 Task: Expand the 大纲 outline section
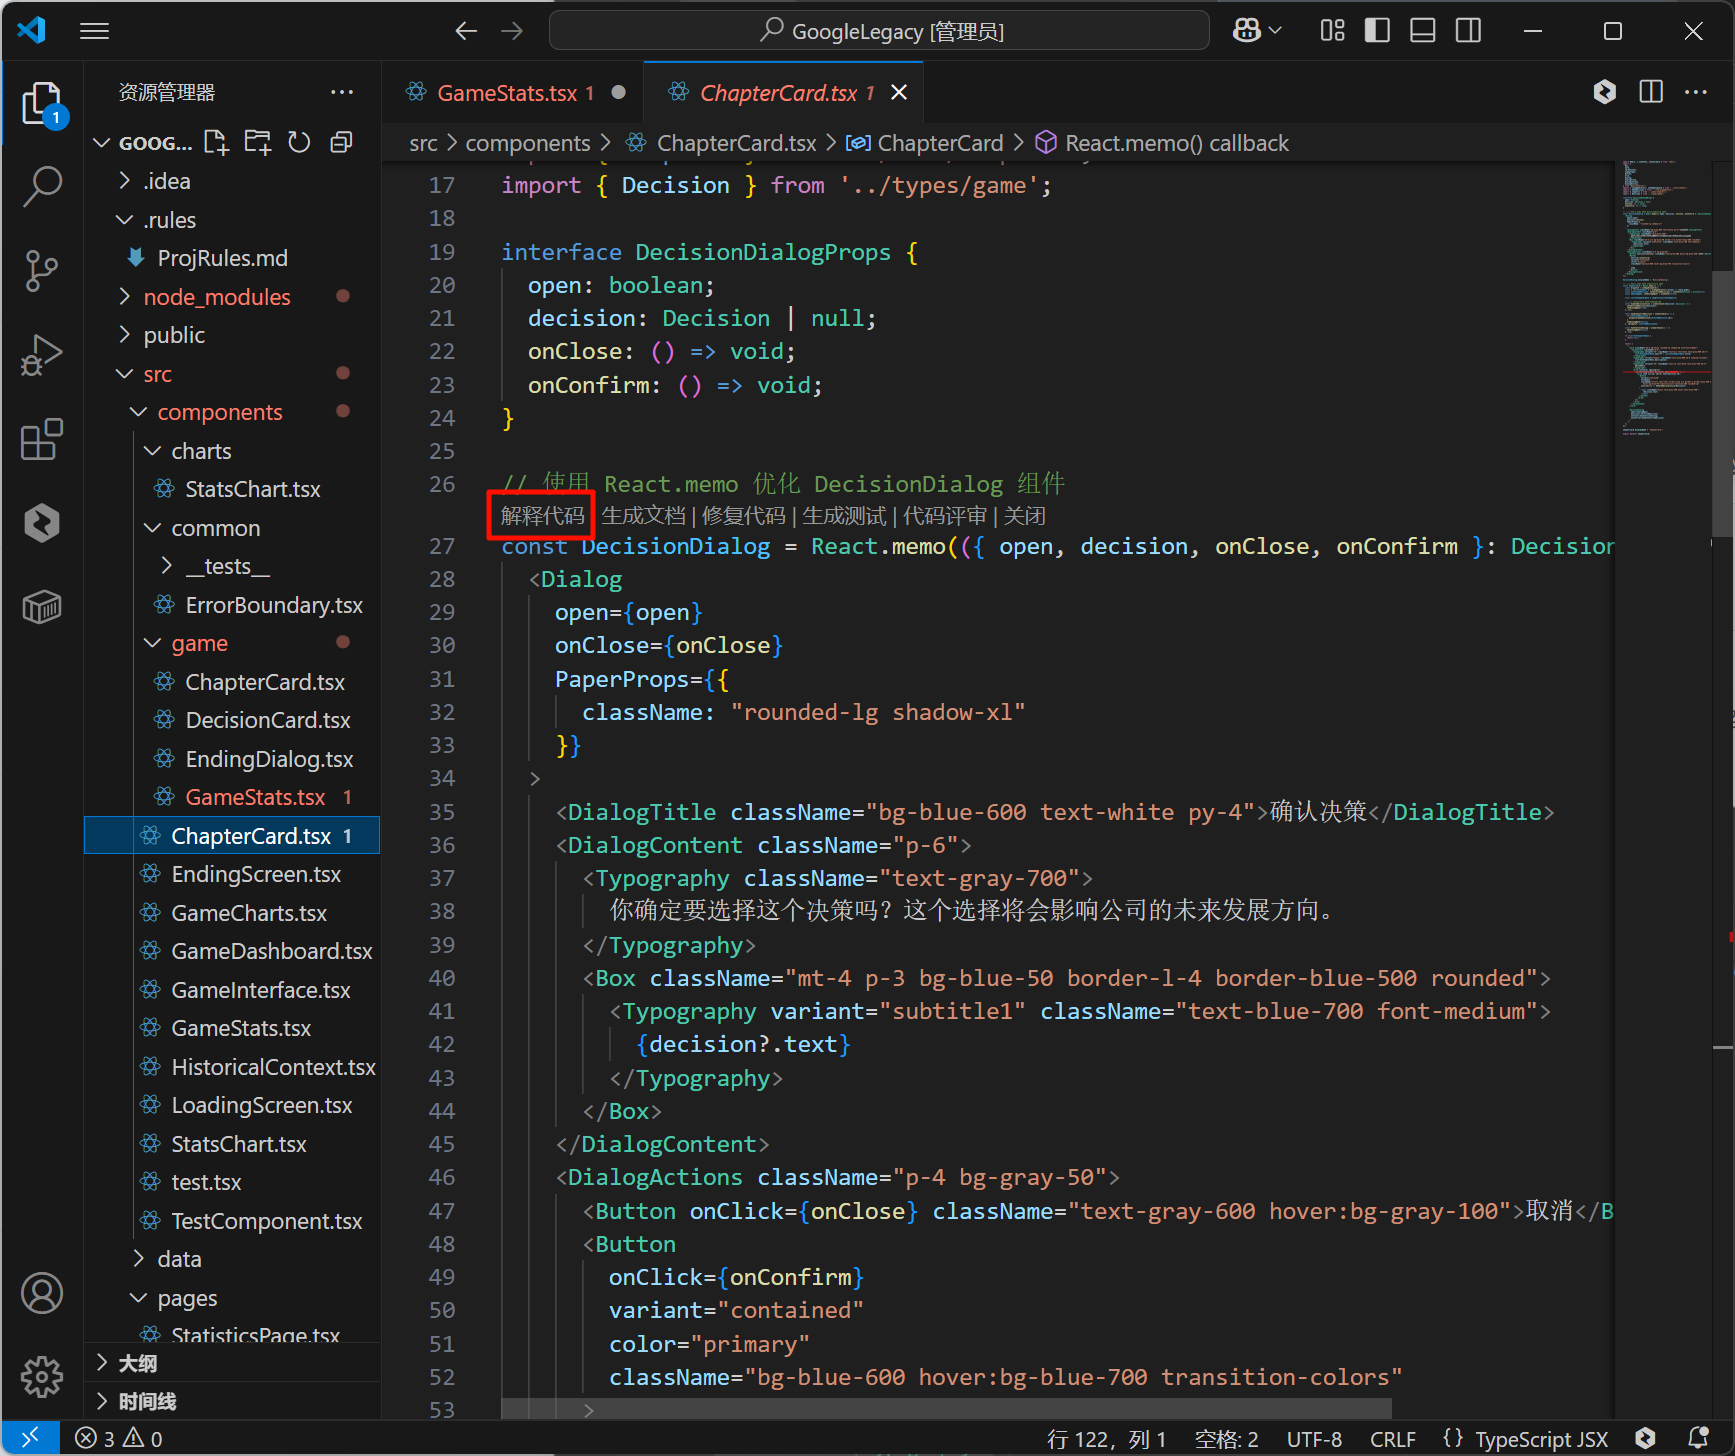click(x=138, y=1363)
